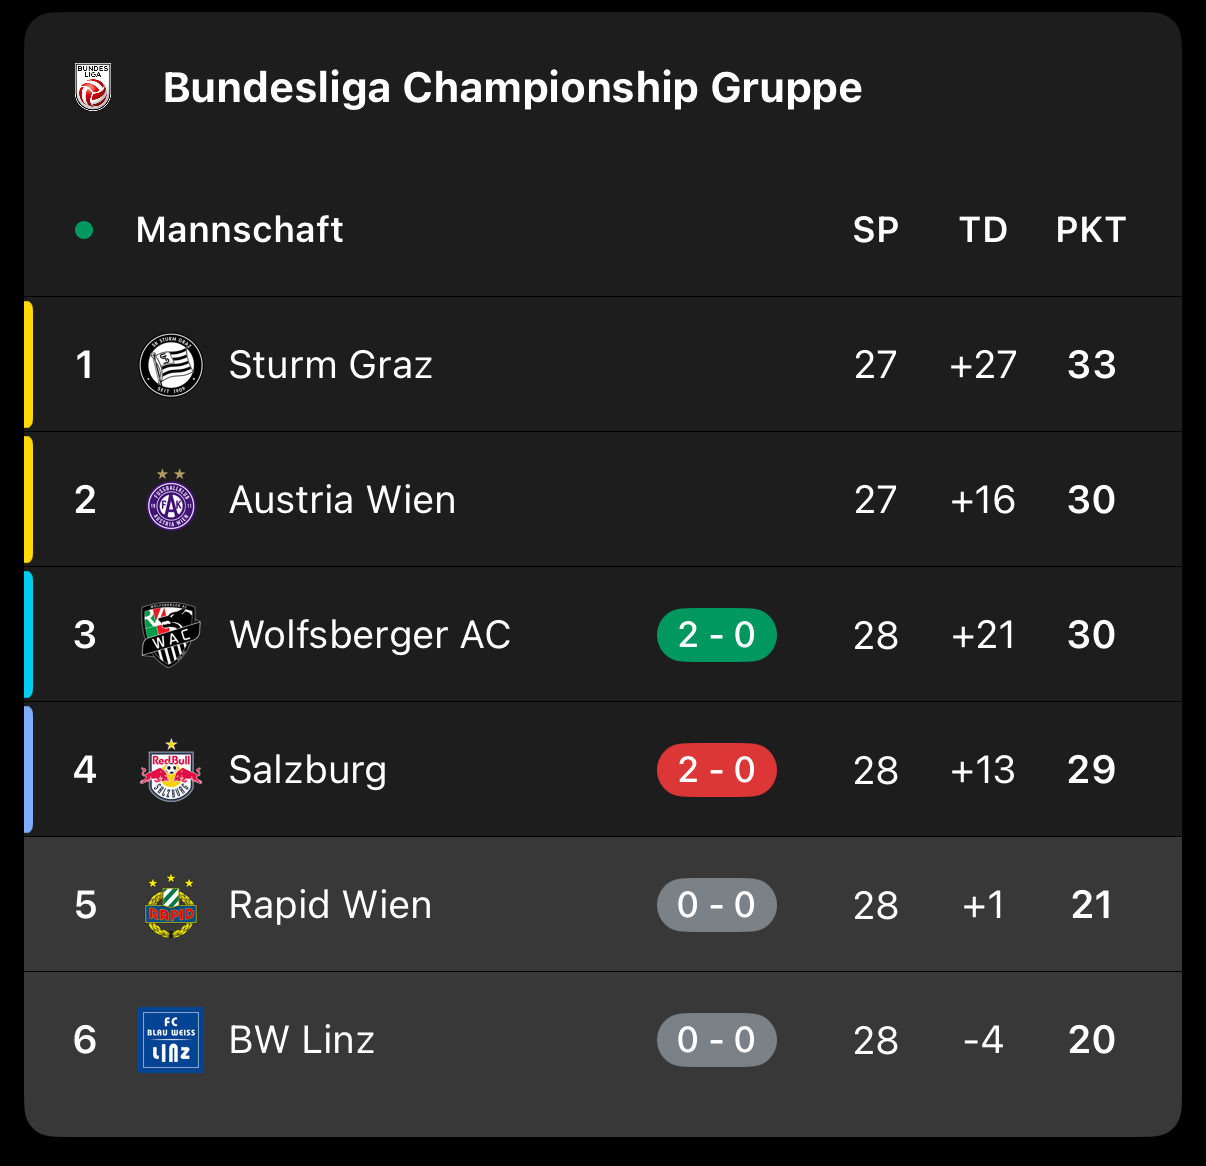Click the Rapid Wien club crest
Viewport: 1206px width, 1166px height.
click(x=171, y=906)
